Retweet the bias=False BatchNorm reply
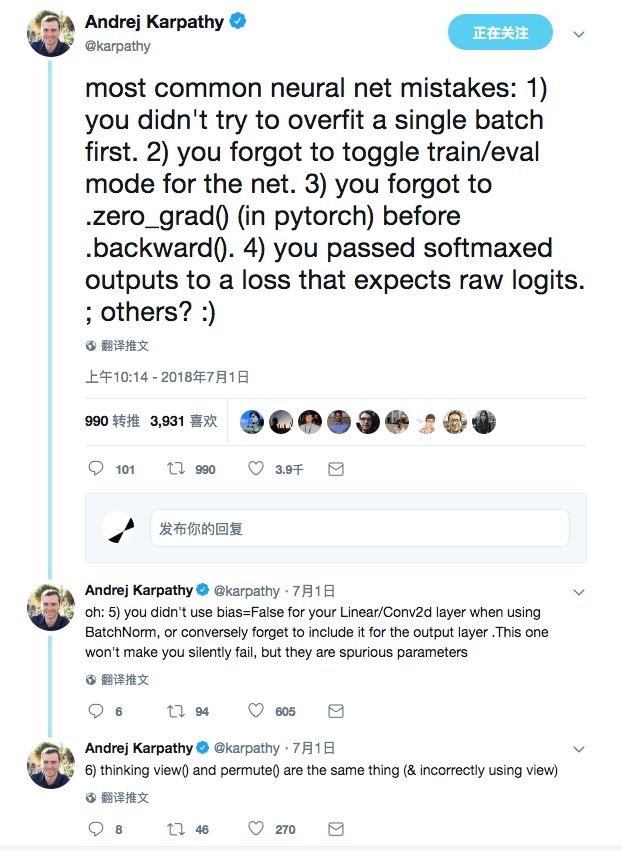 pos(175,711)
